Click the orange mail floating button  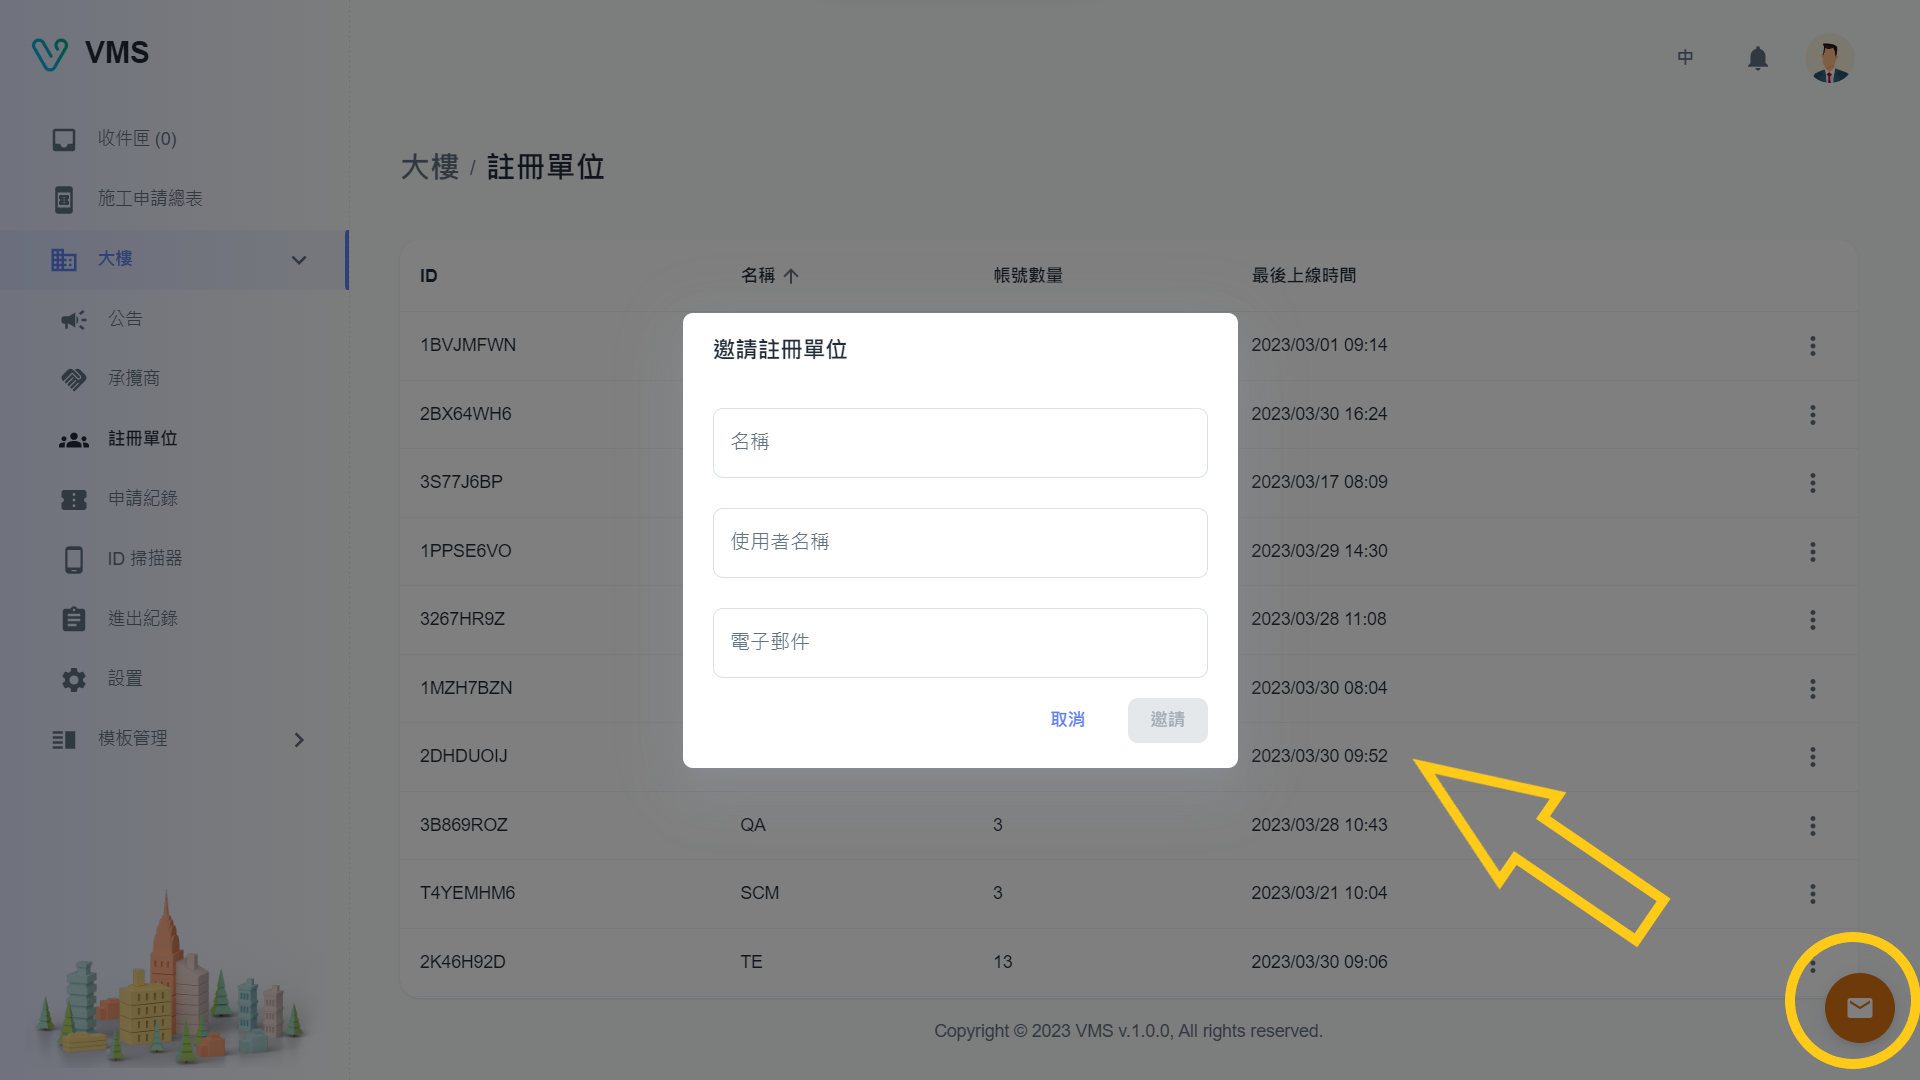click(1859, 1008)
